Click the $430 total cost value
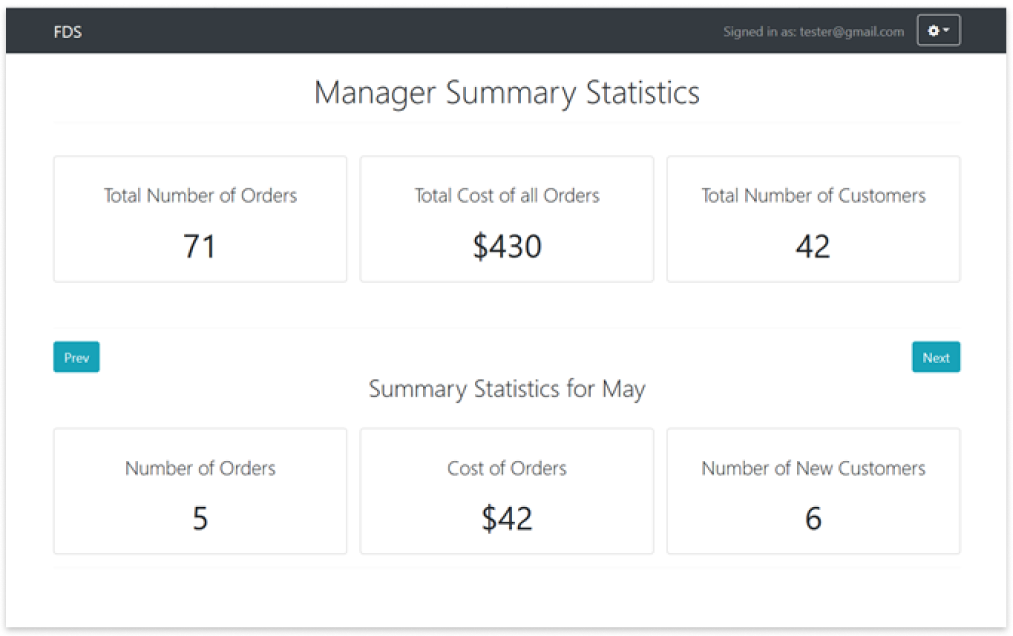This screenshot has width=1013, height=636. 507,246
